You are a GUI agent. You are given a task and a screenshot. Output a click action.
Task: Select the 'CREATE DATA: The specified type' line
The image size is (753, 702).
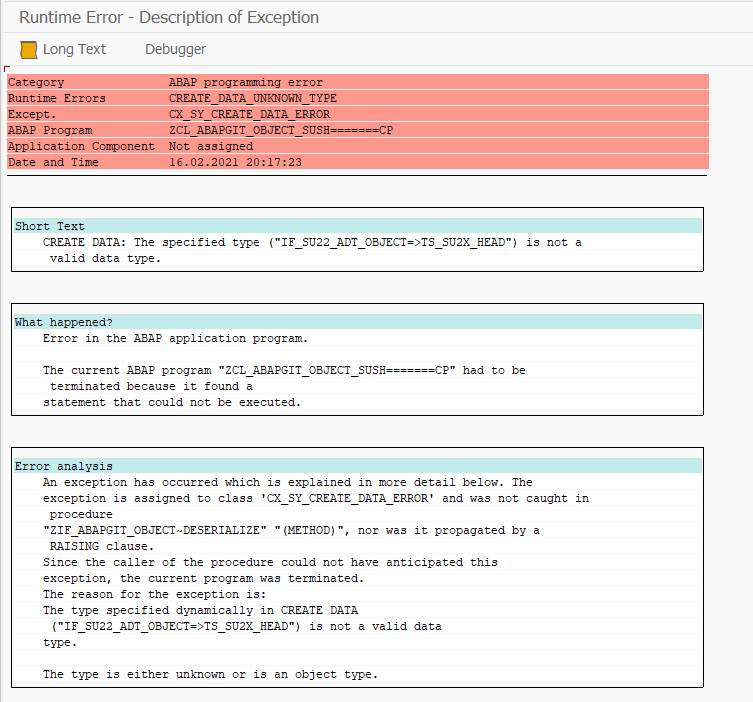click(x=312, y=242)
